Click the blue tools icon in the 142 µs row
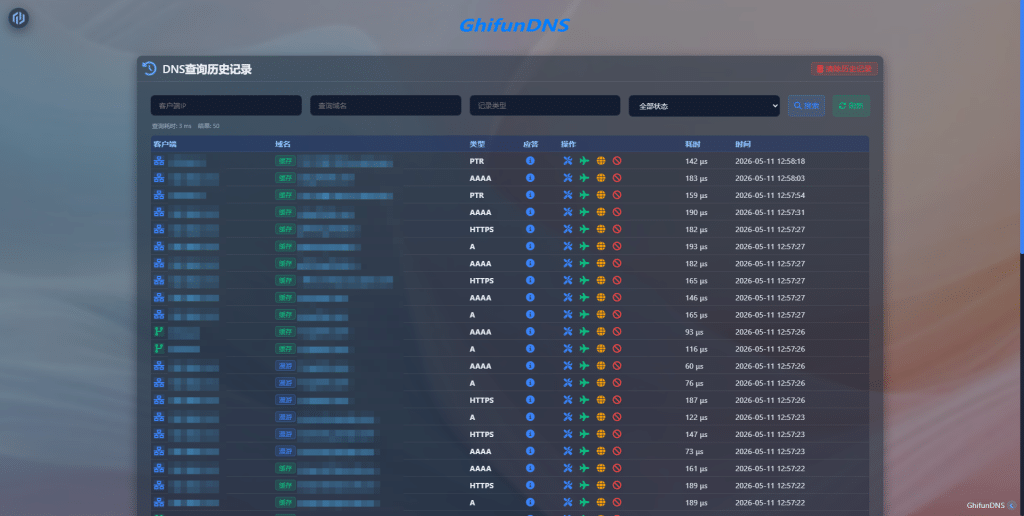Image resolution: width=1024 pixels, height=516 pixels. 568,161
